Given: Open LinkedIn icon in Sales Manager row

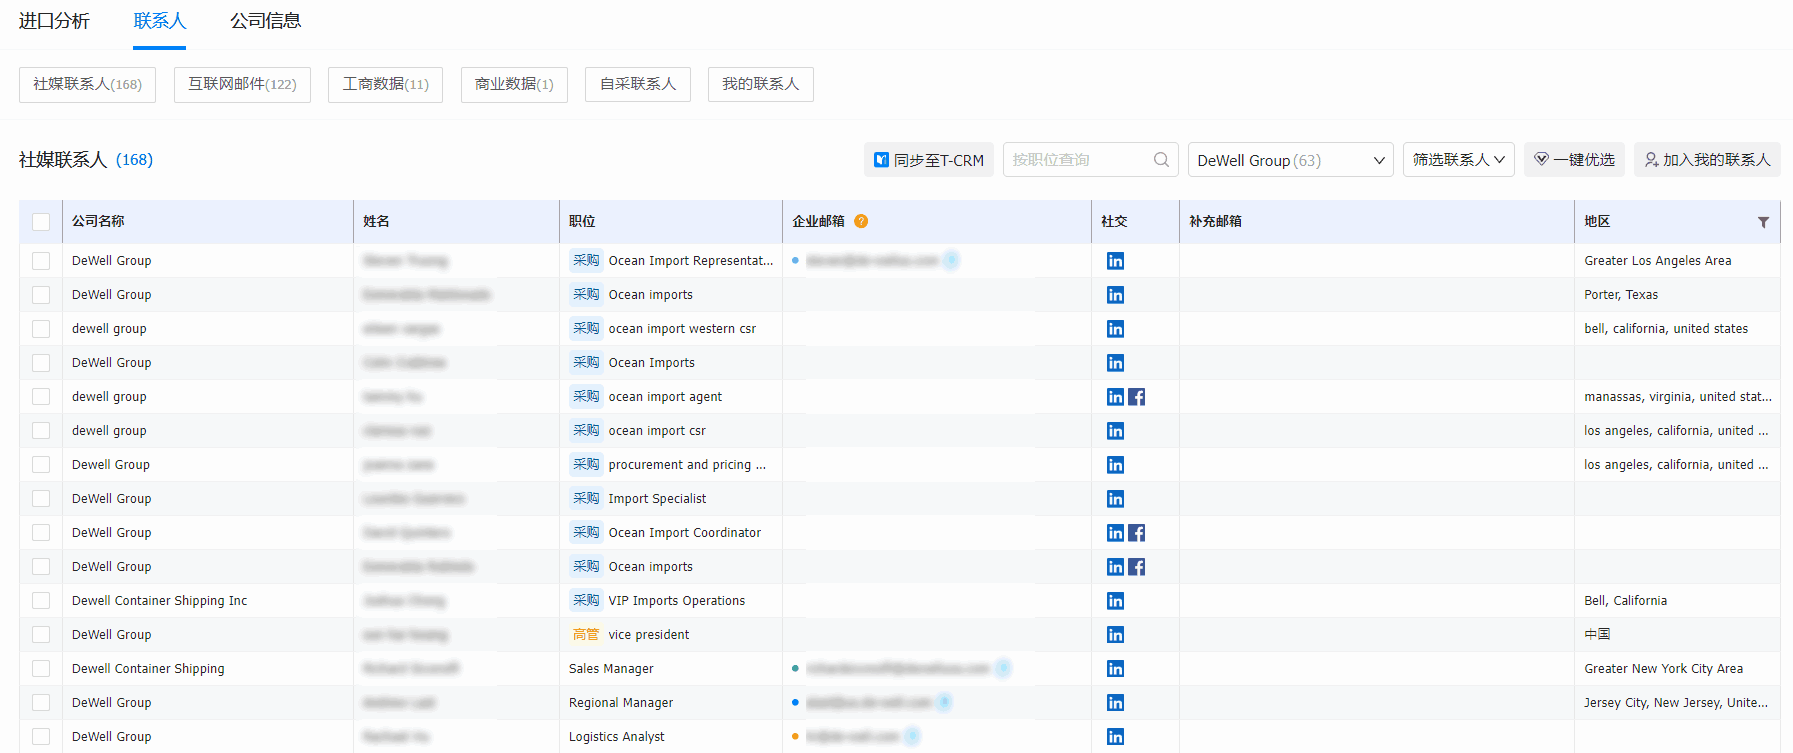Looking at the screenshot, I should tap(1115, 669).
